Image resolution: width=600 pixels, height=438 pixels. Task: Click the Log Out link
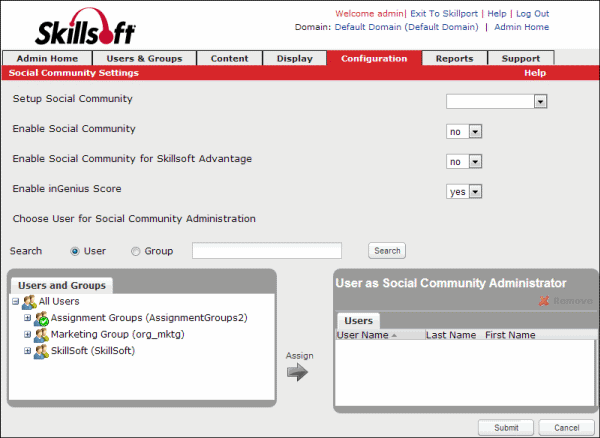[533, 14]
